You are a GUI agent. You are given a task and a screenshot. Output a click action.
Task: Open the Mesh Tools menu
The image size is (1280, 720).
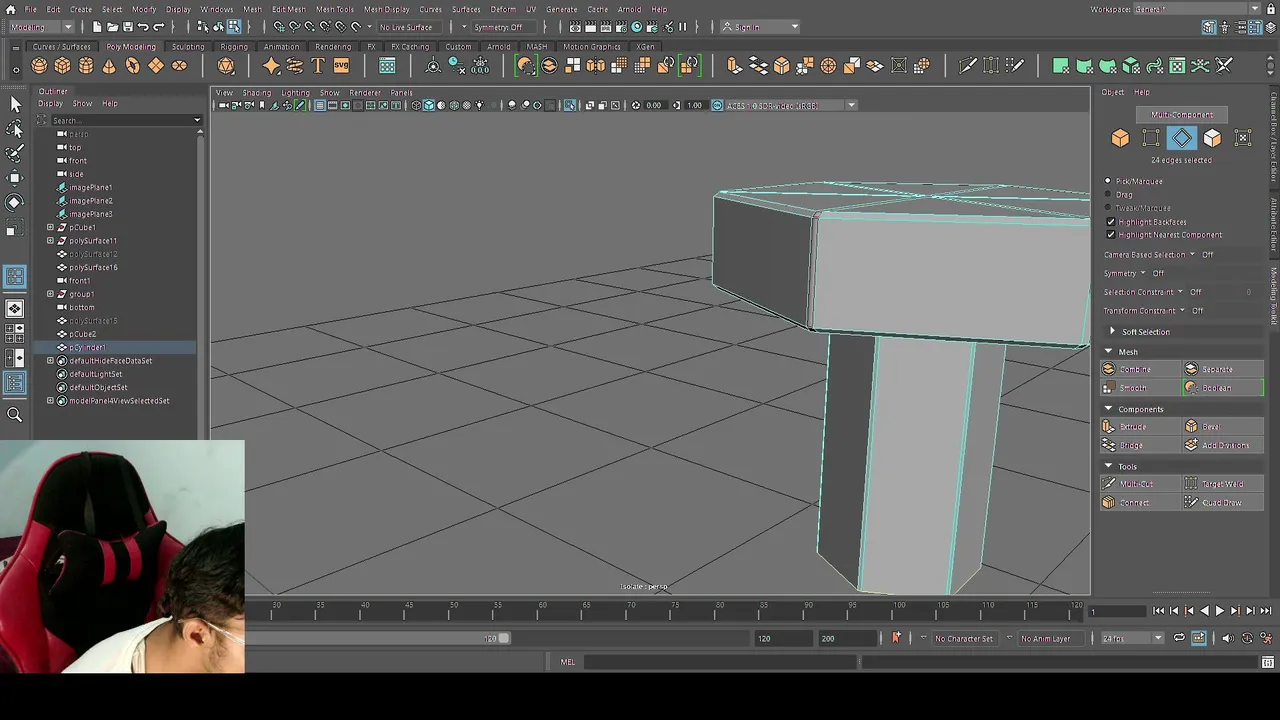(334, 9)
